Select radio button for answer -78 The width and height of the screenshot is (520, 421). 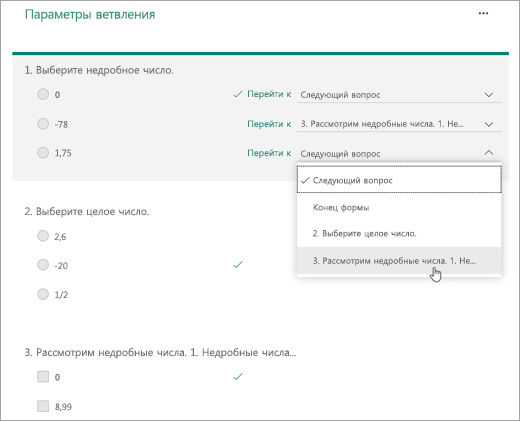43,124
